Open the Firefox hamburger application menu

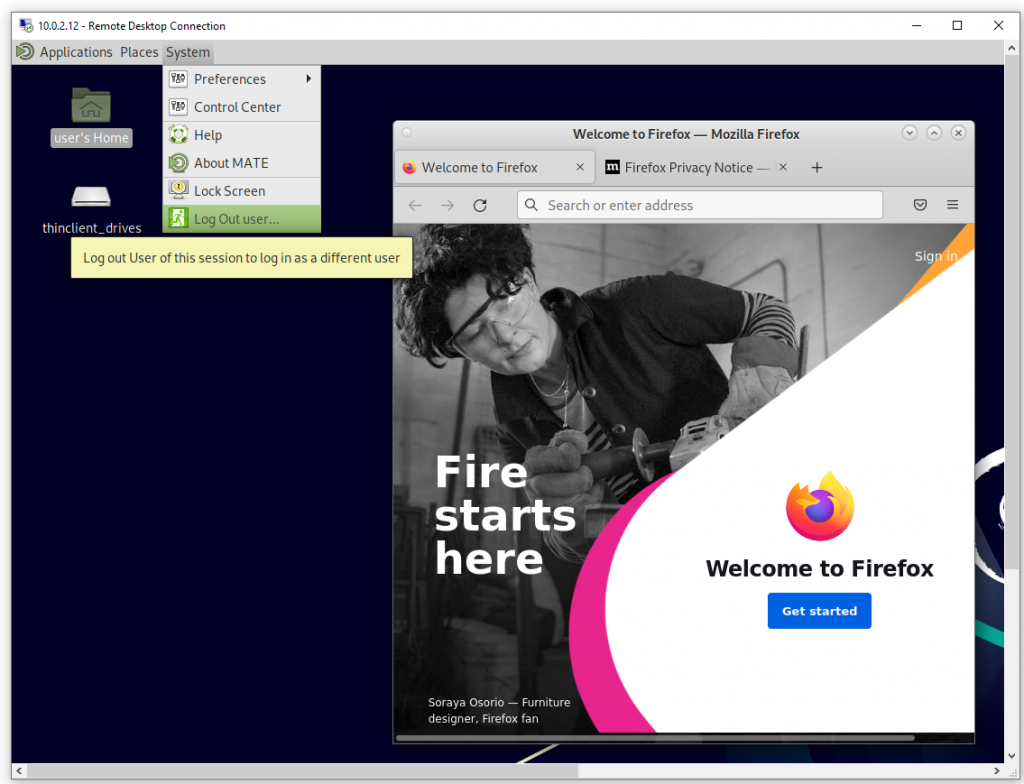point(953,205)
